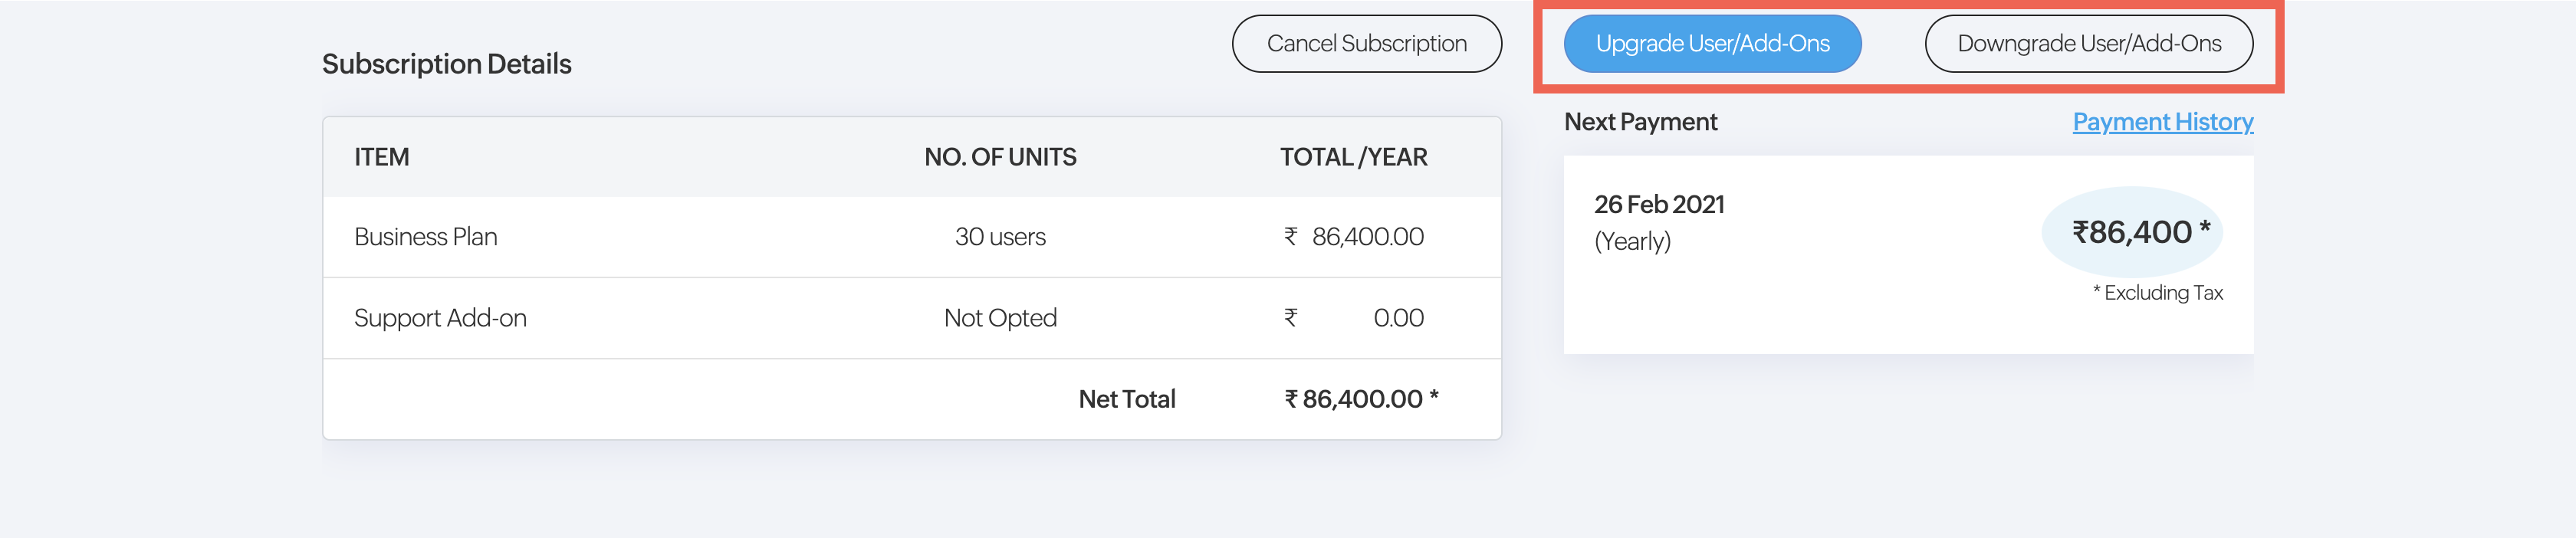Viewport: 2576px width, 538px height.
Task: Click the Subscription Details heading
Action: [x=446, y=64]
